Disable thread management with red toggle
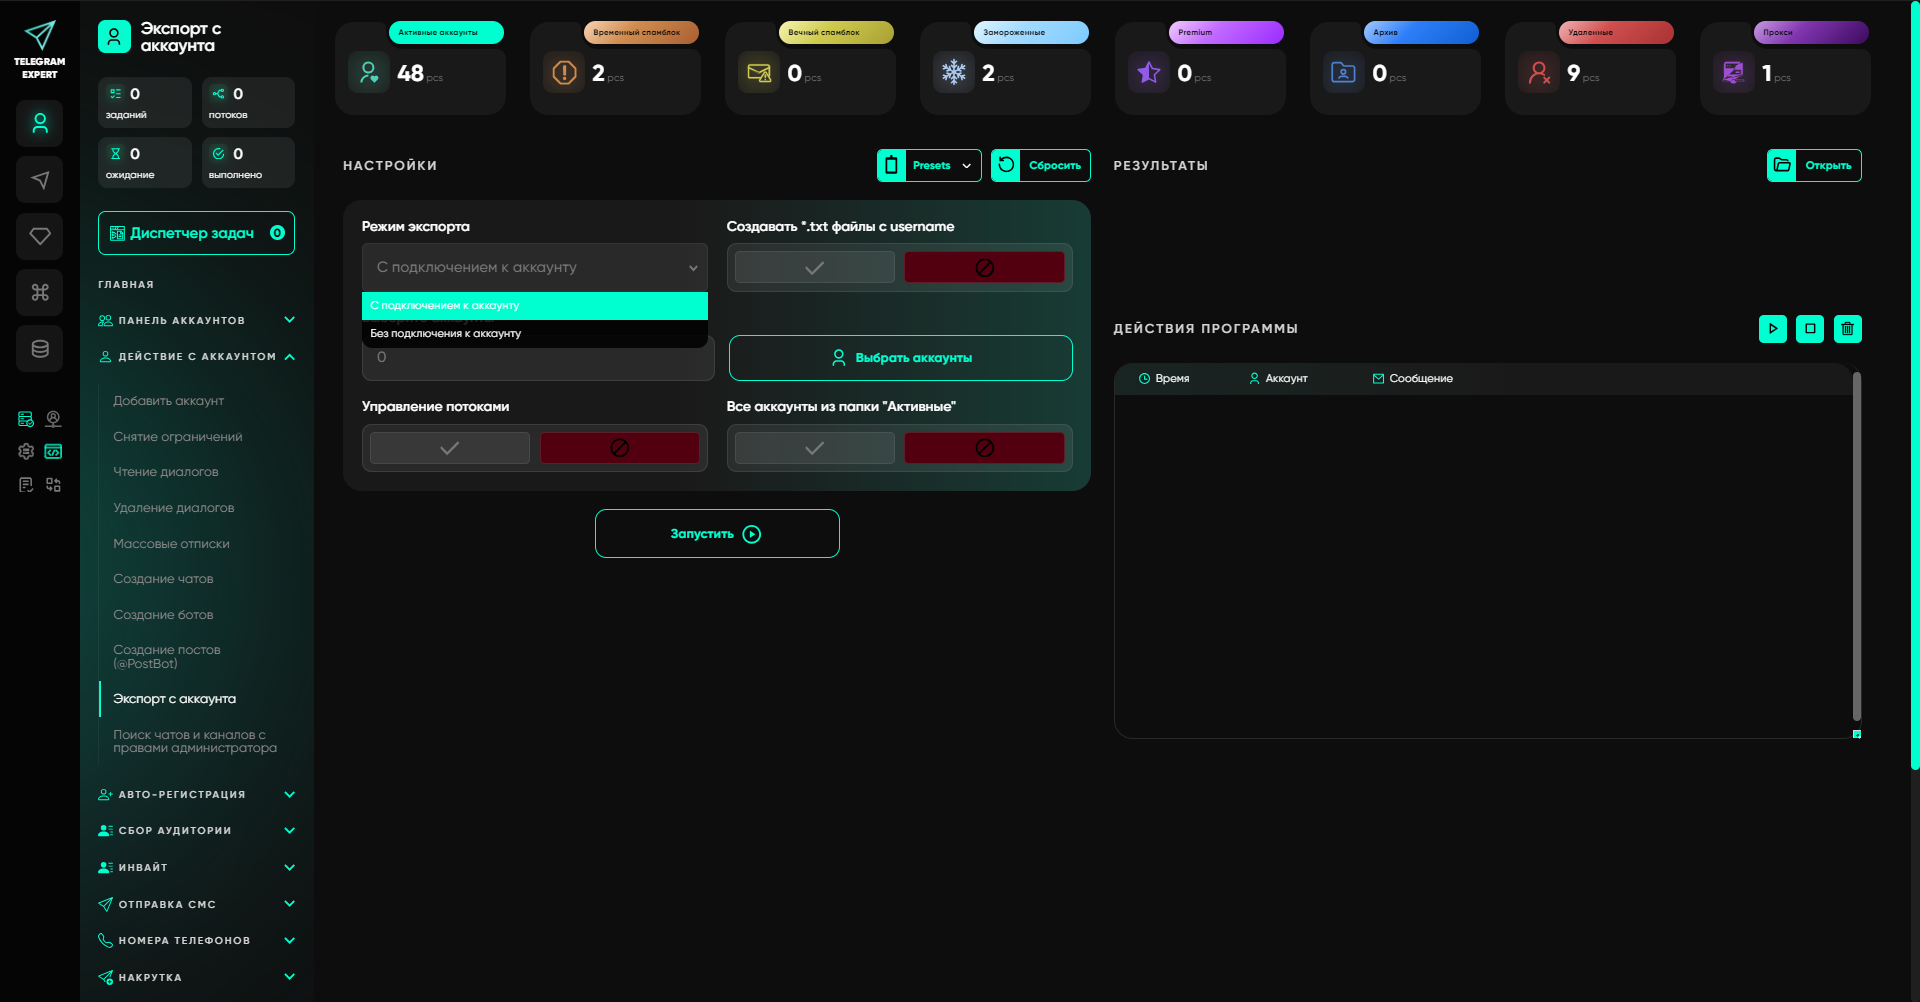The image size is (1920, 1002). (x=620, y=447)
